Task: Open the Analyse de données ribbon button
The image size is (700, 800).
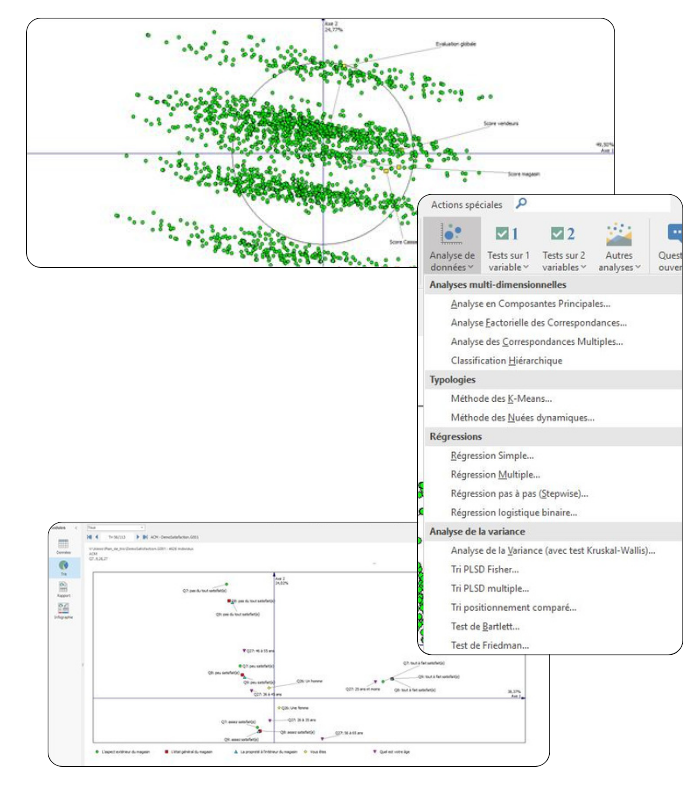Action: coord(451,246)
